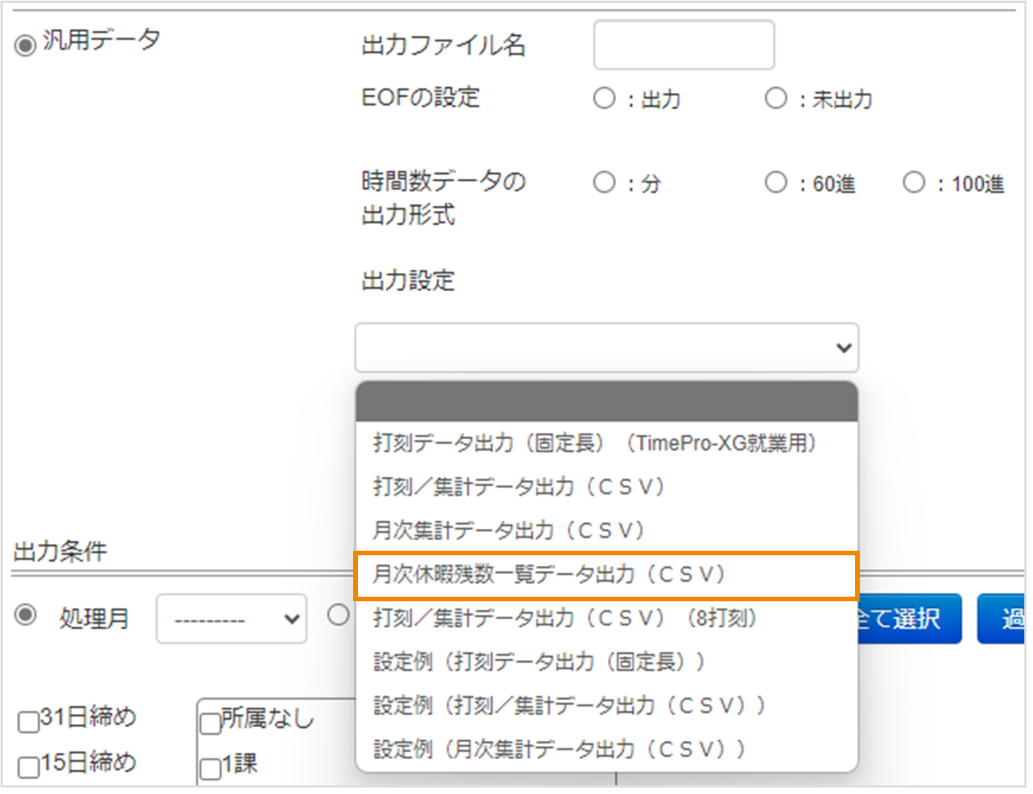Choose 分 as time data format
1033x794 pixels.
[604, 183]
